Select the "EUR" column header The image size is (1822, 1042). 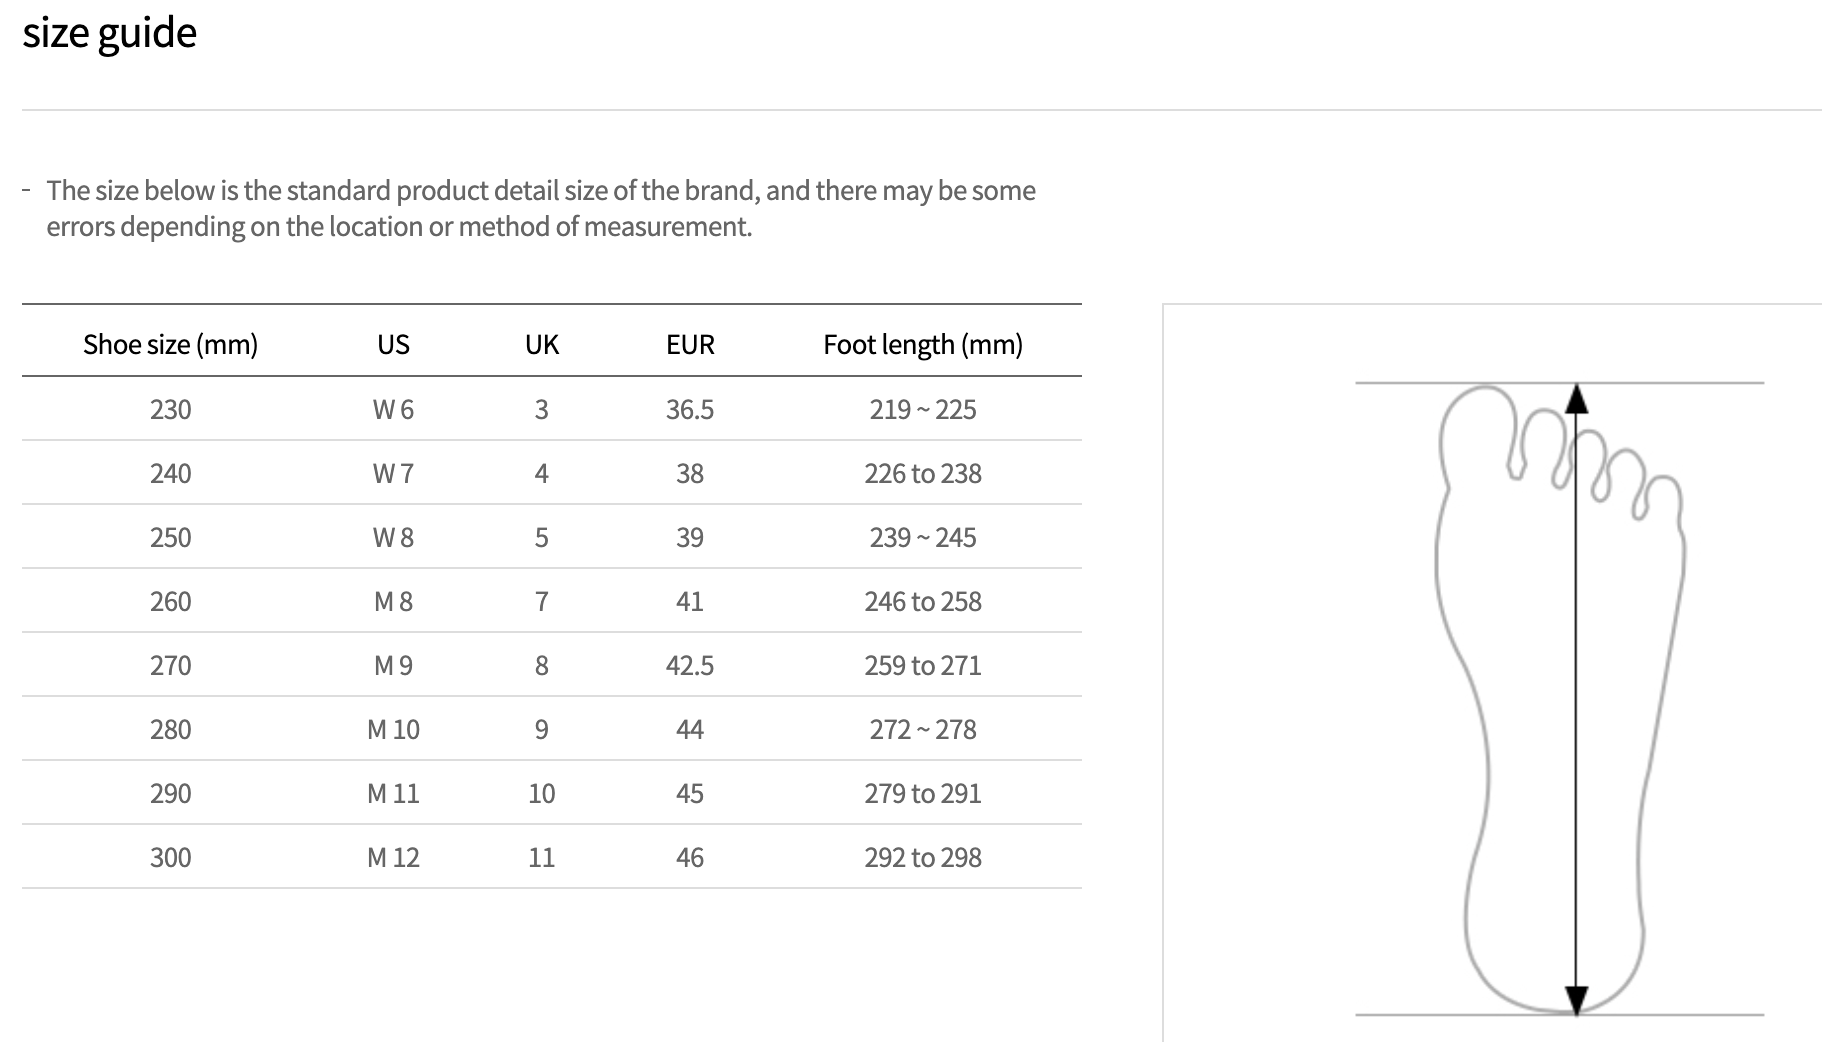(690, 345)
